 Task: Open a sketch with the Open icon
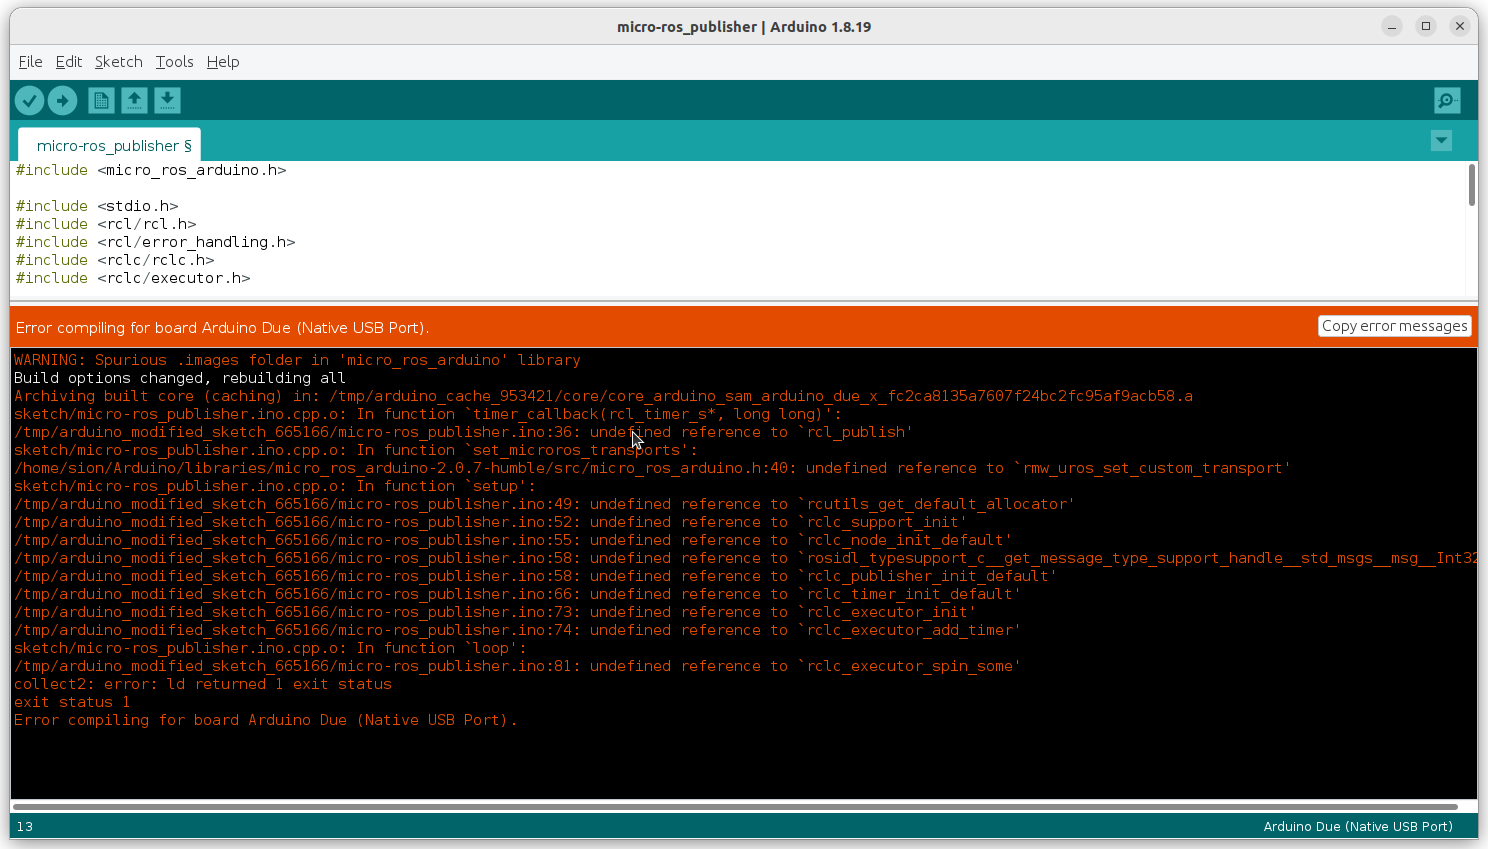click(134, 100)
